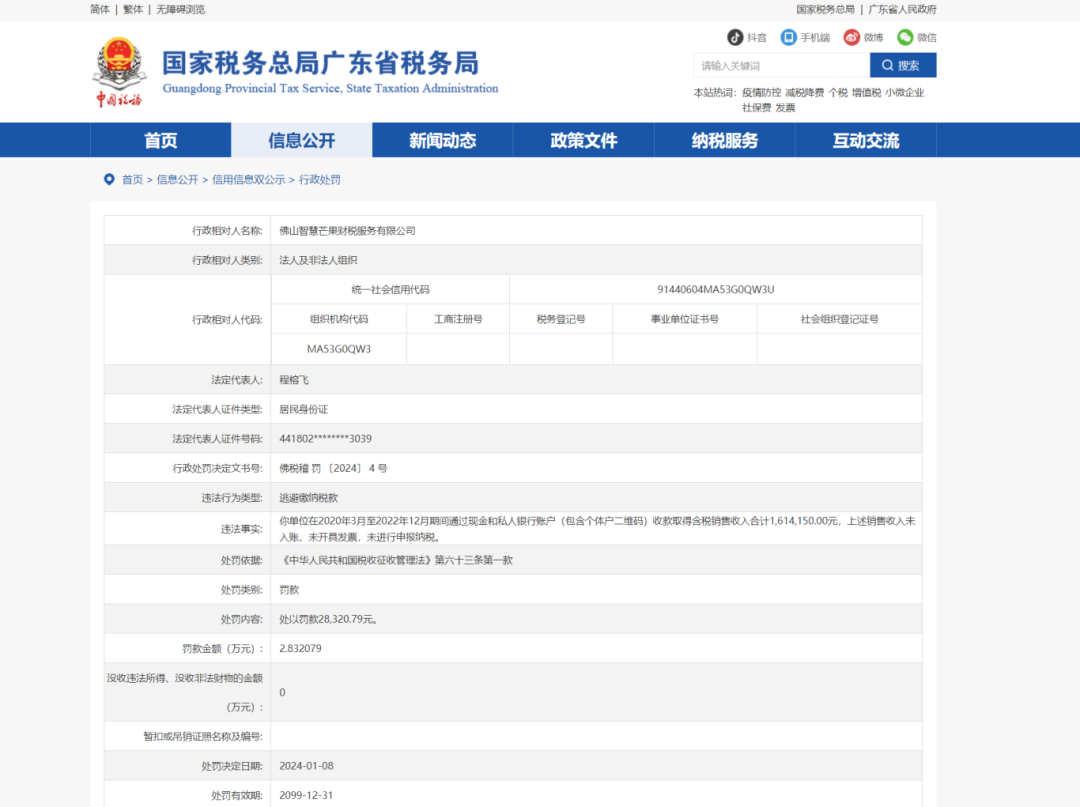Open 无障碍浏览 accessibility mode
This screenshot has width=1080, height=807.
[x=178, y=9]
